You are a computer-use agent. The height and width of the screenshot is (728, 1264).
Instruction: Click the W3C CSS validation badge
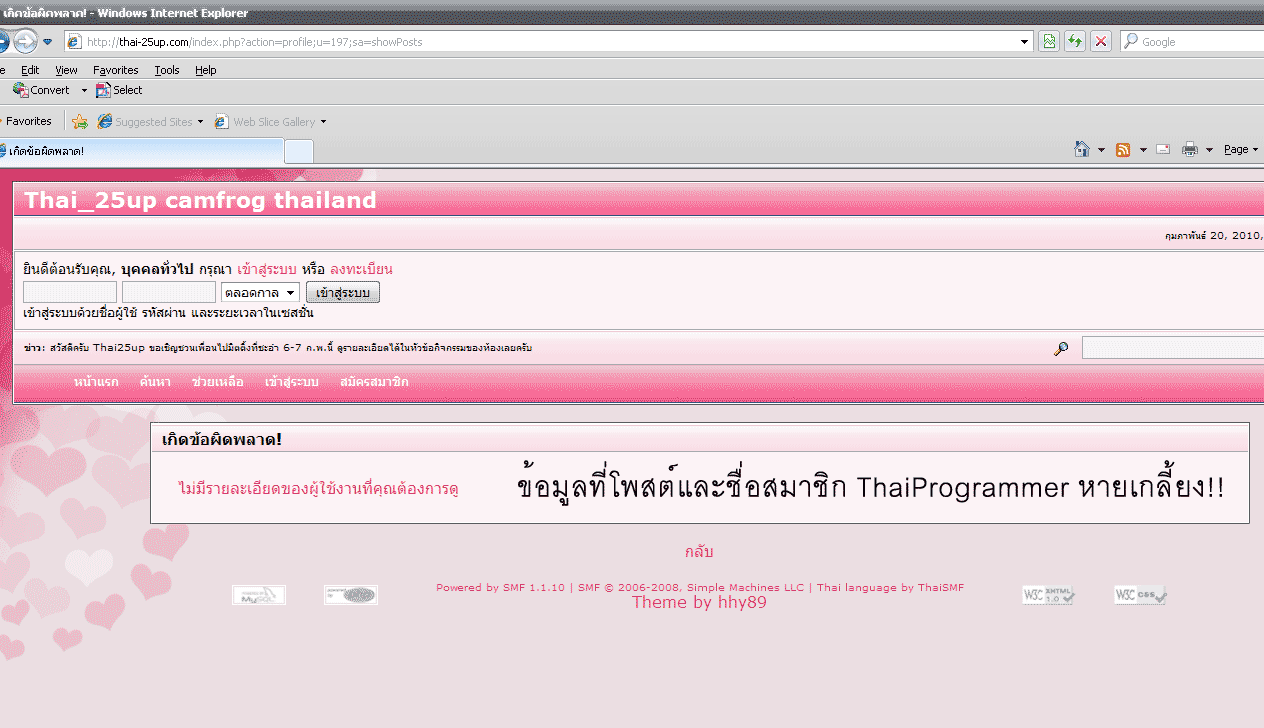pyautogui.click(x=1141, y=595)
